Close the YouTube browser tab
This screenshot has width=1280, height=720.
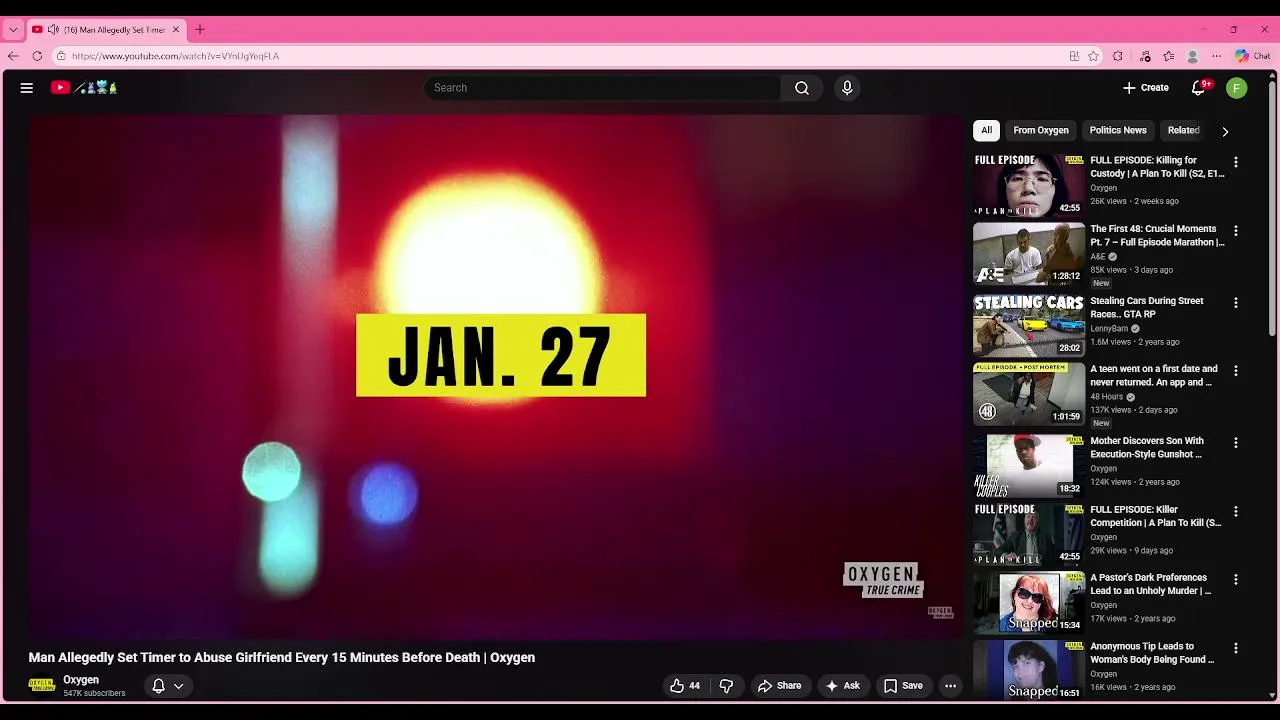pos(176,29)
